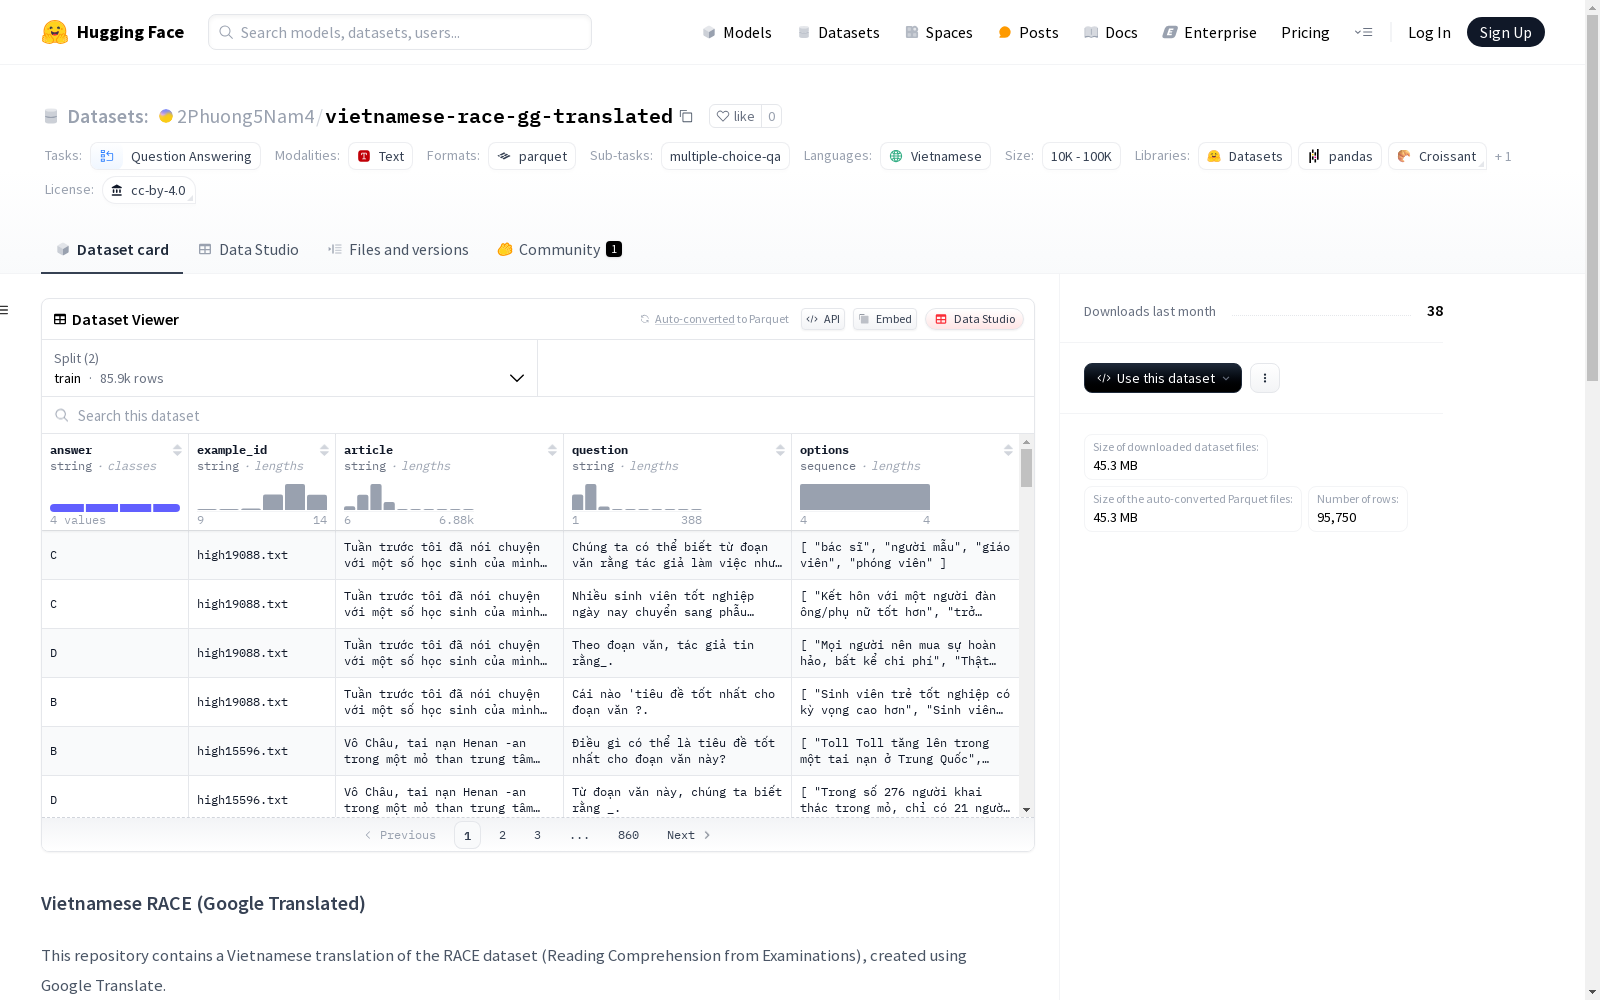Go to the Next page of rows
Image resolution: width=1600 pixels, height=1000 pixels.
(x=689, y=835)
